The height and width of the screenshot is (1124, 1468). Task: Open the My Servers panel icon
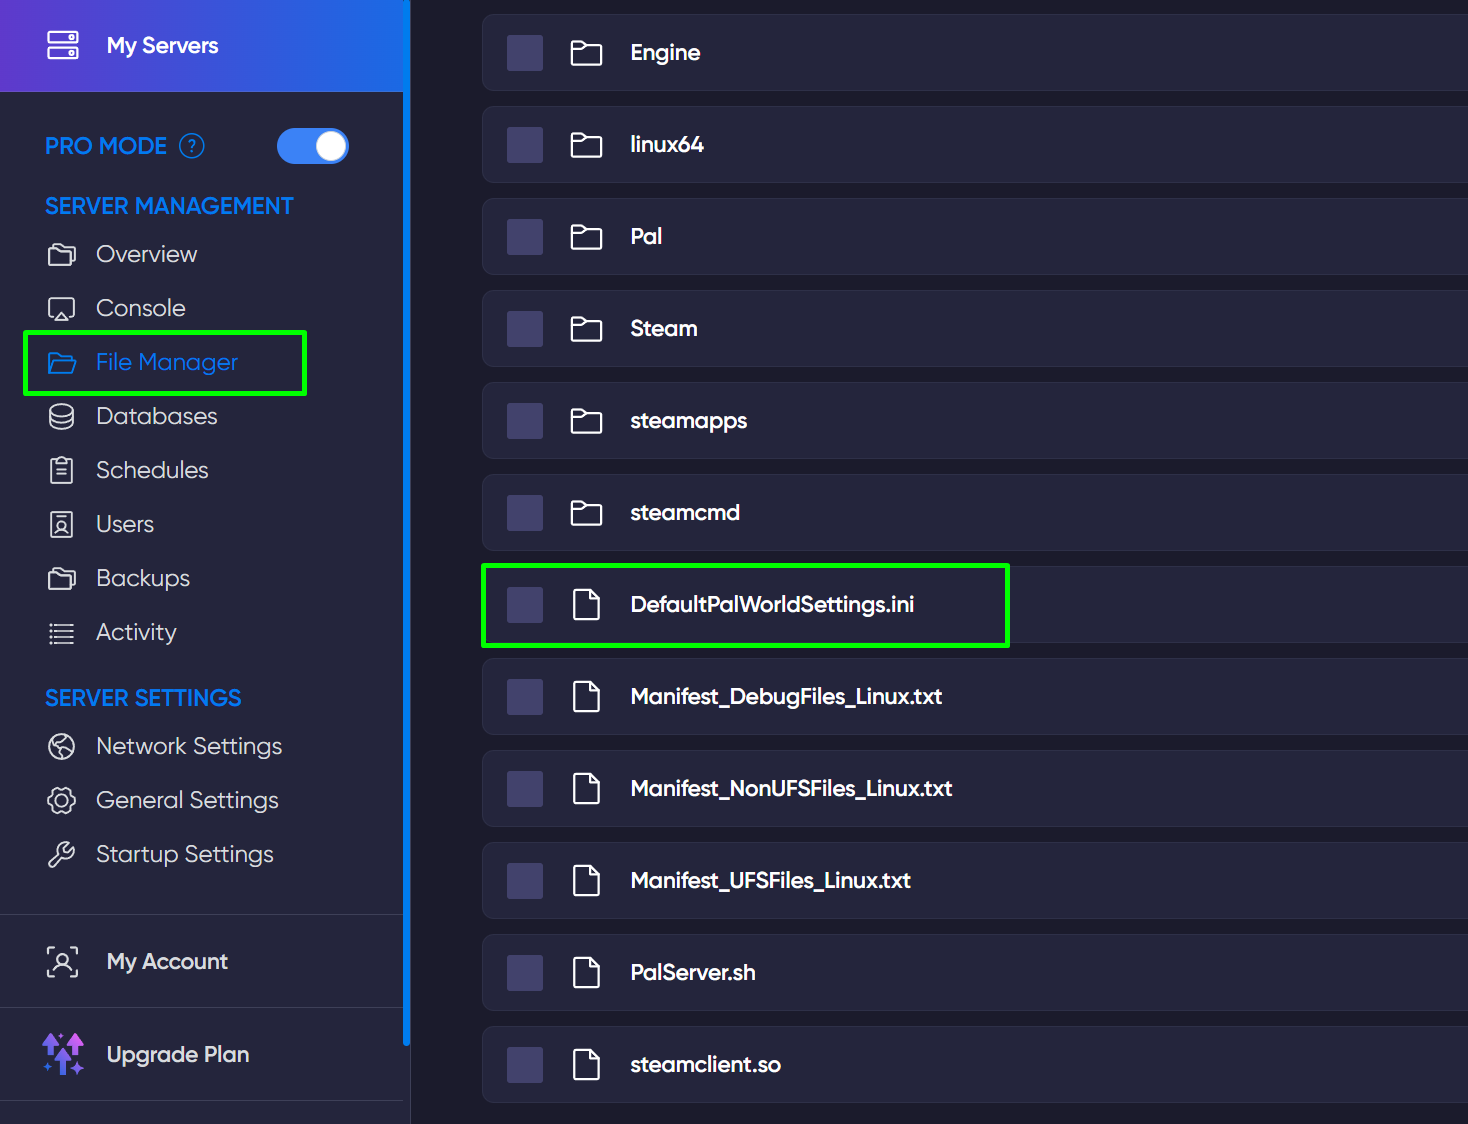coord(63,44)
